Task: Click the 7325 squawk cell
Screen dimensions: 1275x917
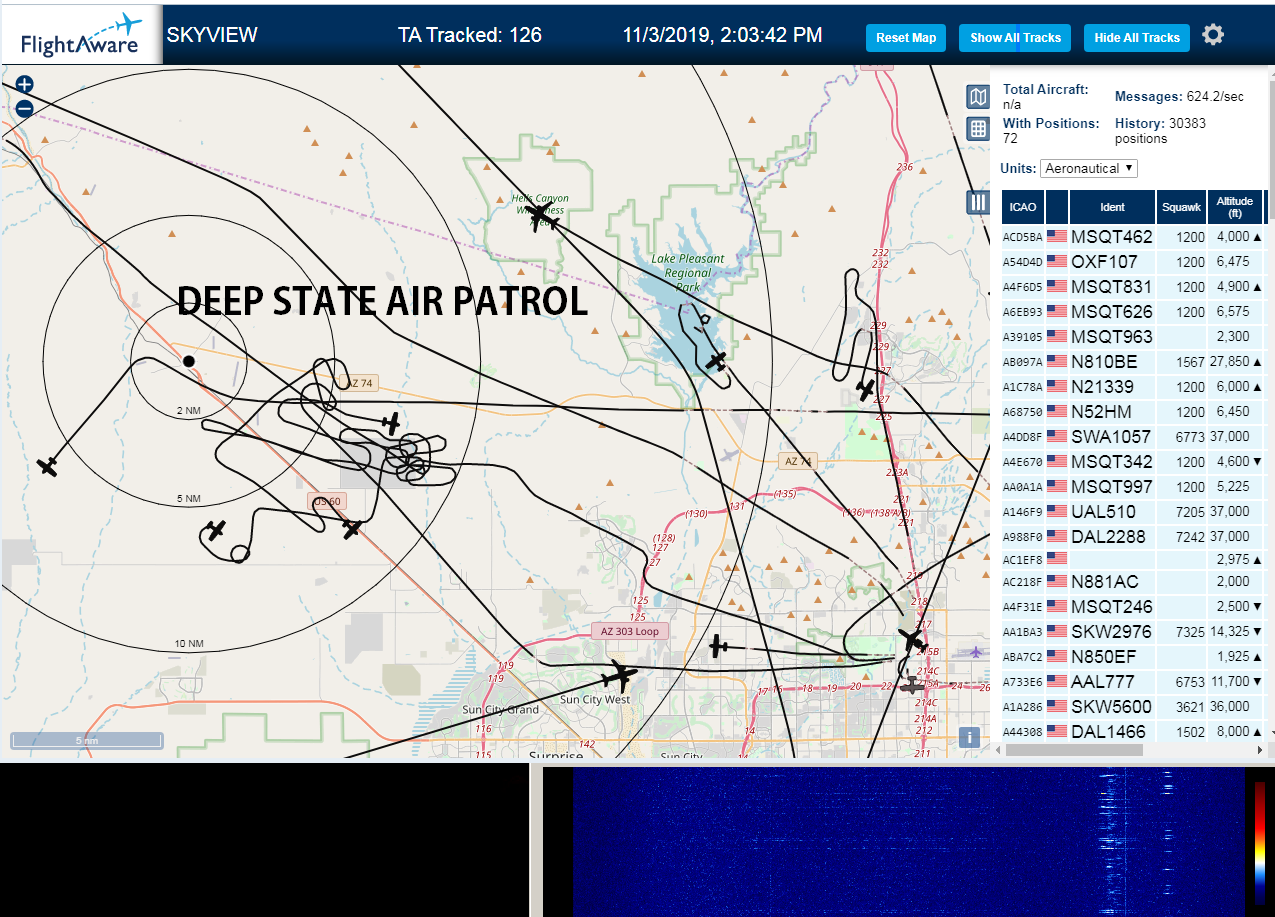Action: tap(1181, 632)
